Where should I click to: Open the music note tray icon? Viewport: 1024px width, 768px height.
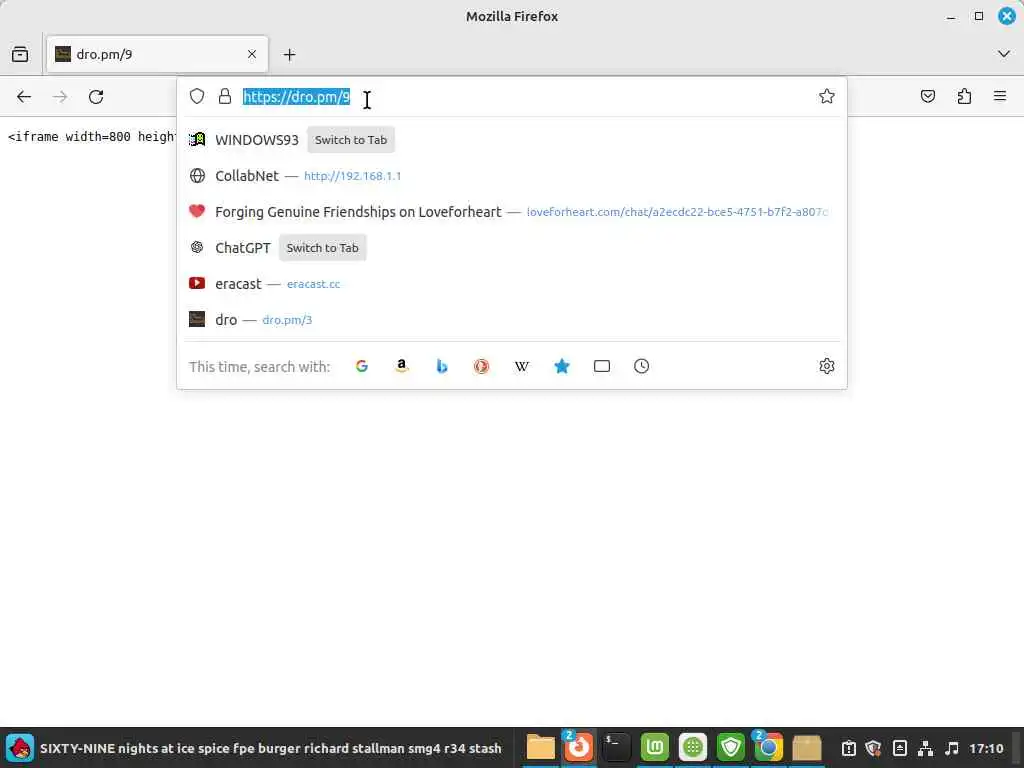point(952,748)
